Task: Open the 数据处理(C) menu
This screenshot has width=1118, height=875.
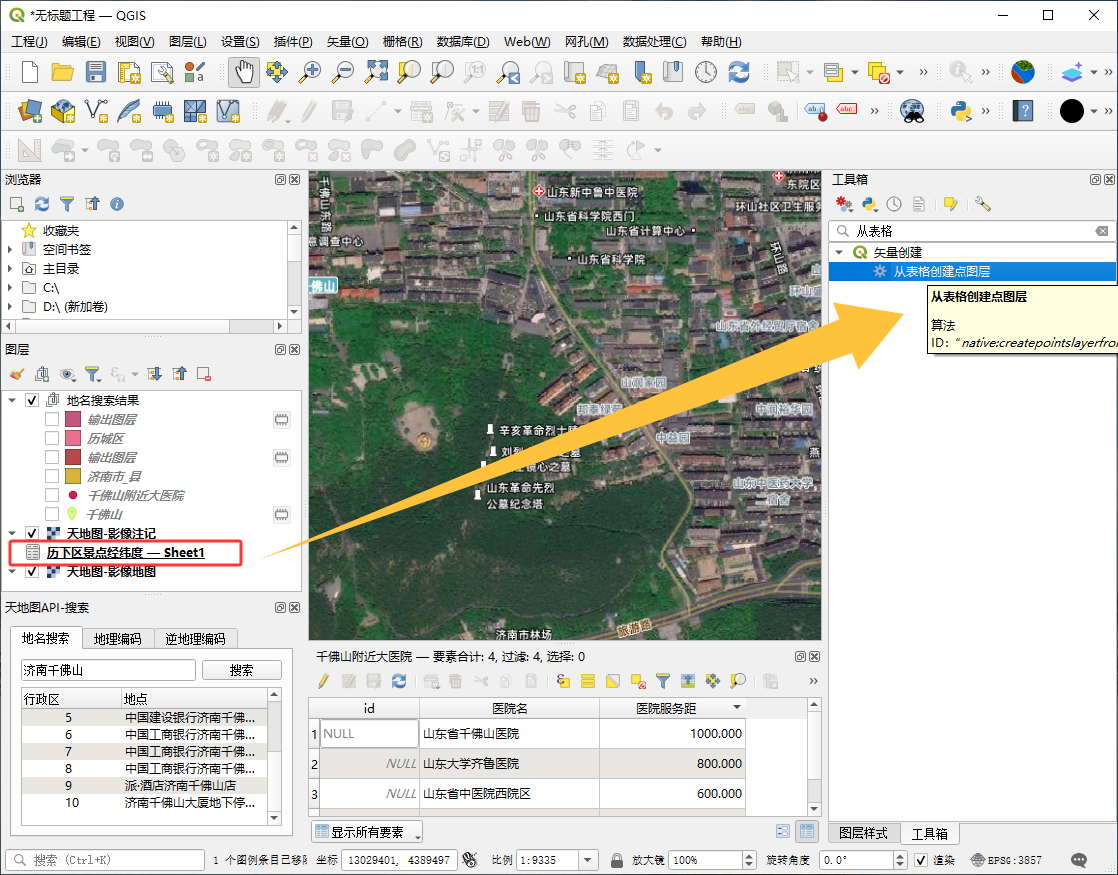Action: click(x=655, y=42)
